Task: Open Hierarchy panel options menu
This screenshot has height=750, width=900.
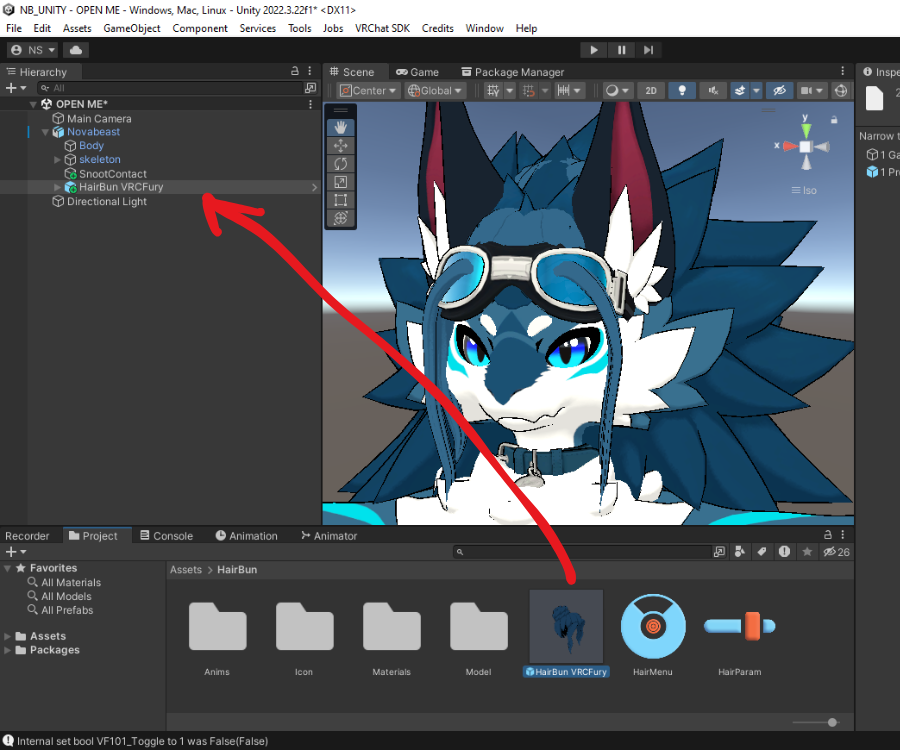Action: (310, 71)
